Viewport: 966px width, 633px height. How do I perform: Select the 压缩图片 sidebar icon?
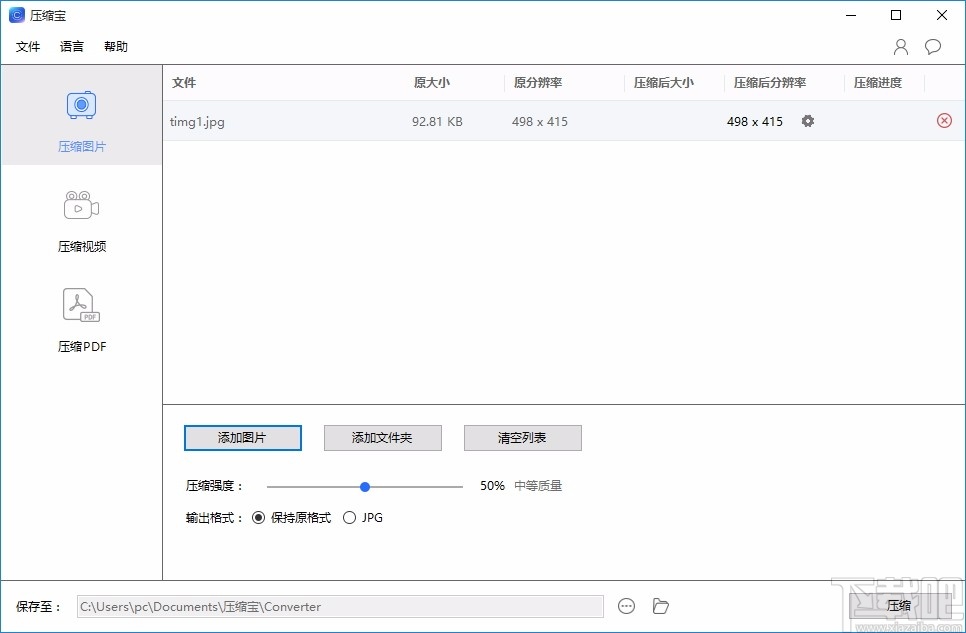tap(81, 115)
